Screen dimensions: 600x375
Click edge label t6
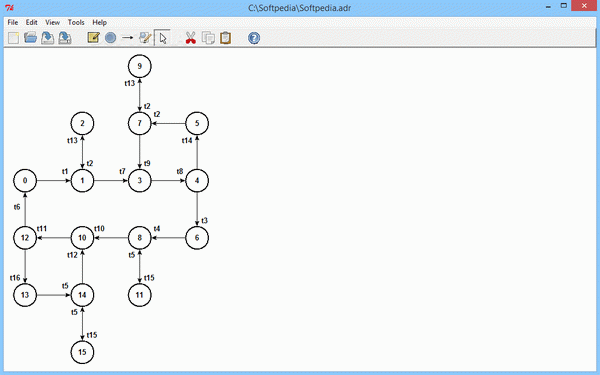click(x=17, y=207)
